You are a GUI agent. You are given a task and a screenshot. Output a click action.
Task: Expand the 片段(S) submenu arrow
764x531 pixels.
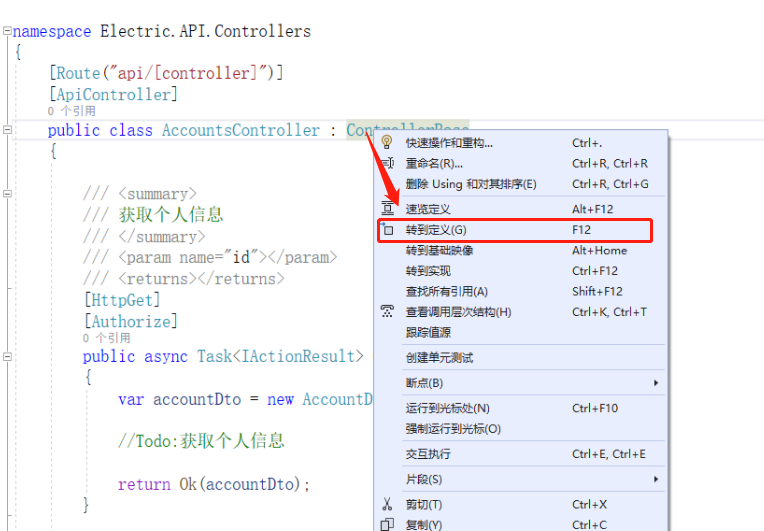click(x=656, y=479)
